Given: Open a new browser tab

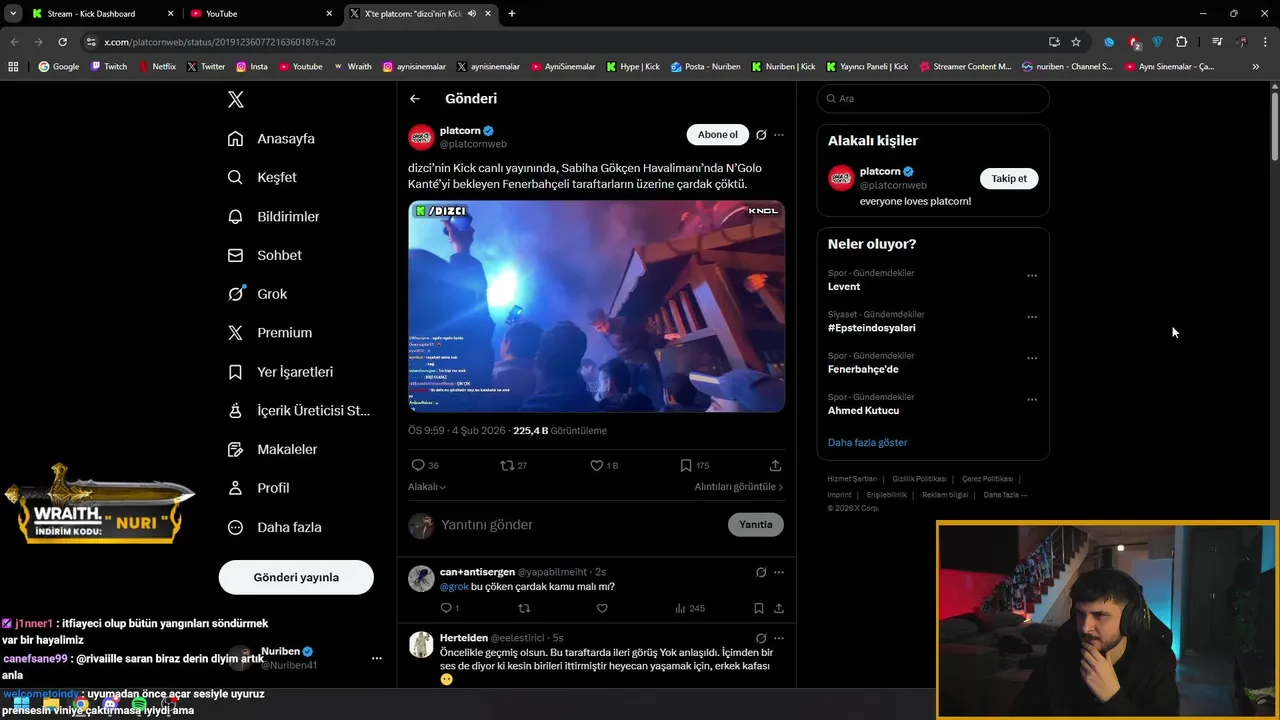Looking at the screenshot, I should [512, 14].
